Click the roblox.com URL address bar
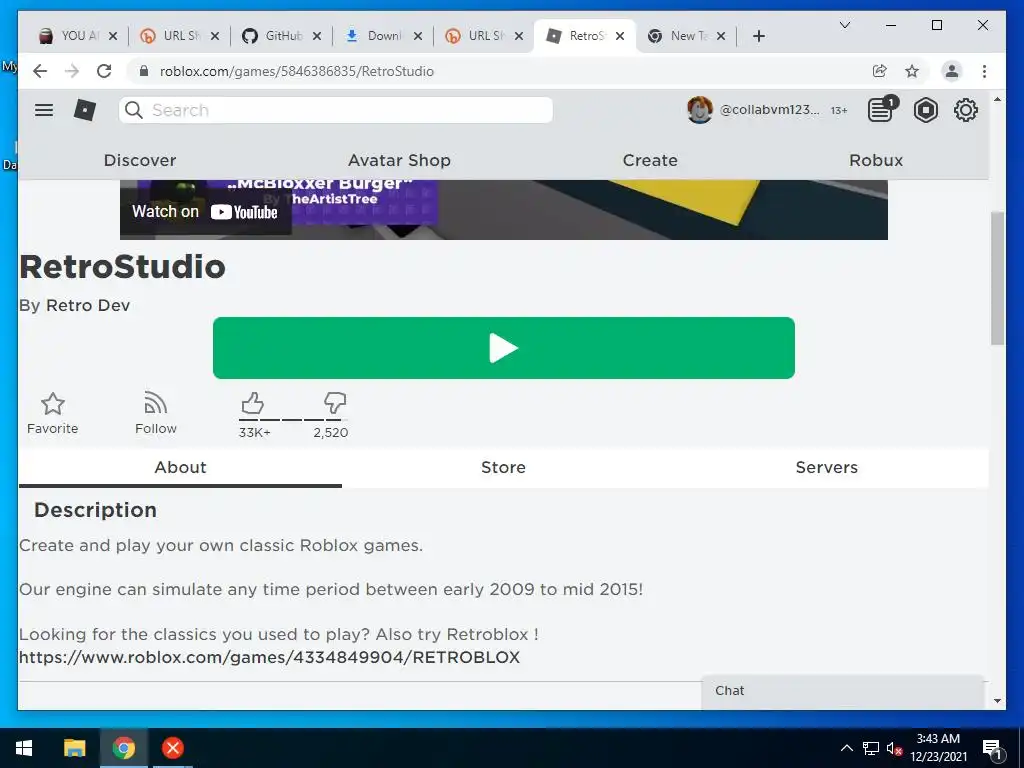Viewport: 1024px width, 768px height. tap(296, 71)
